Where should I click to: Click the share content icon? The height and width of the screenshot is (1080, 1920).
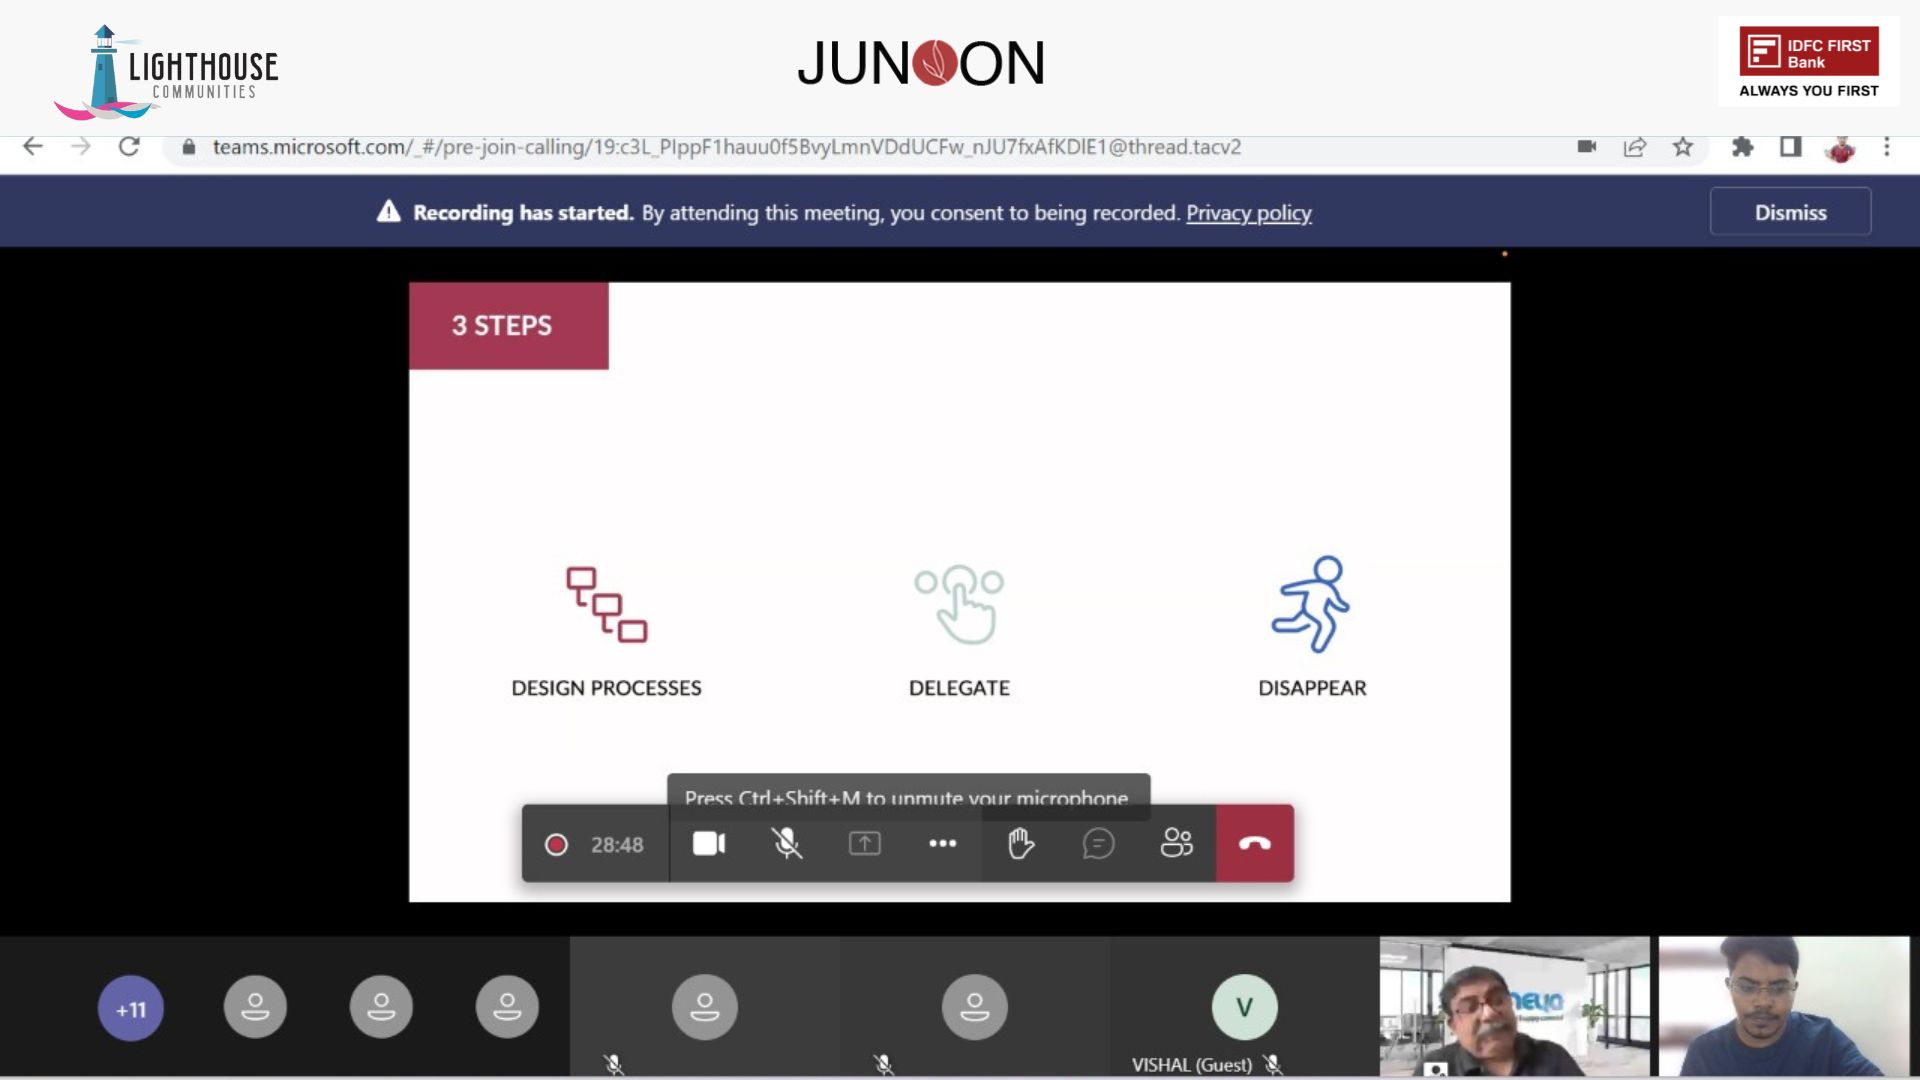[x=864, y=844]
